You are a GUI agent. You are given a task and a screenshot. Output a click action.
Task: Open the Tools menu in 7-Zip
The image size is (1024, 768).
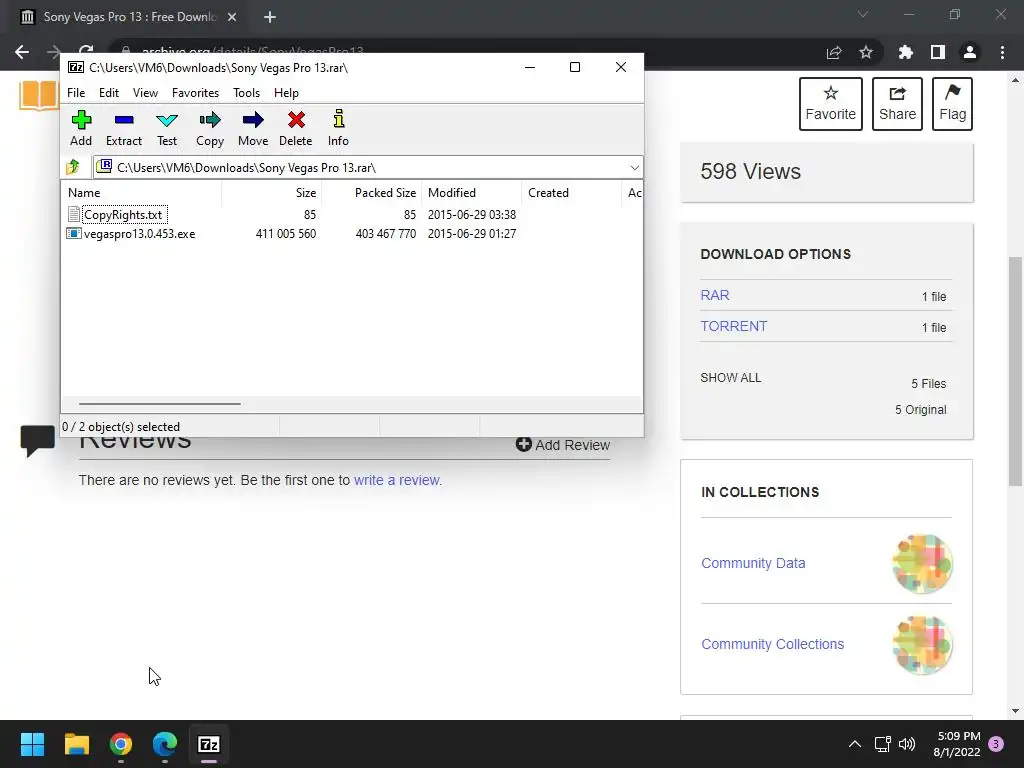click(246, 93)
